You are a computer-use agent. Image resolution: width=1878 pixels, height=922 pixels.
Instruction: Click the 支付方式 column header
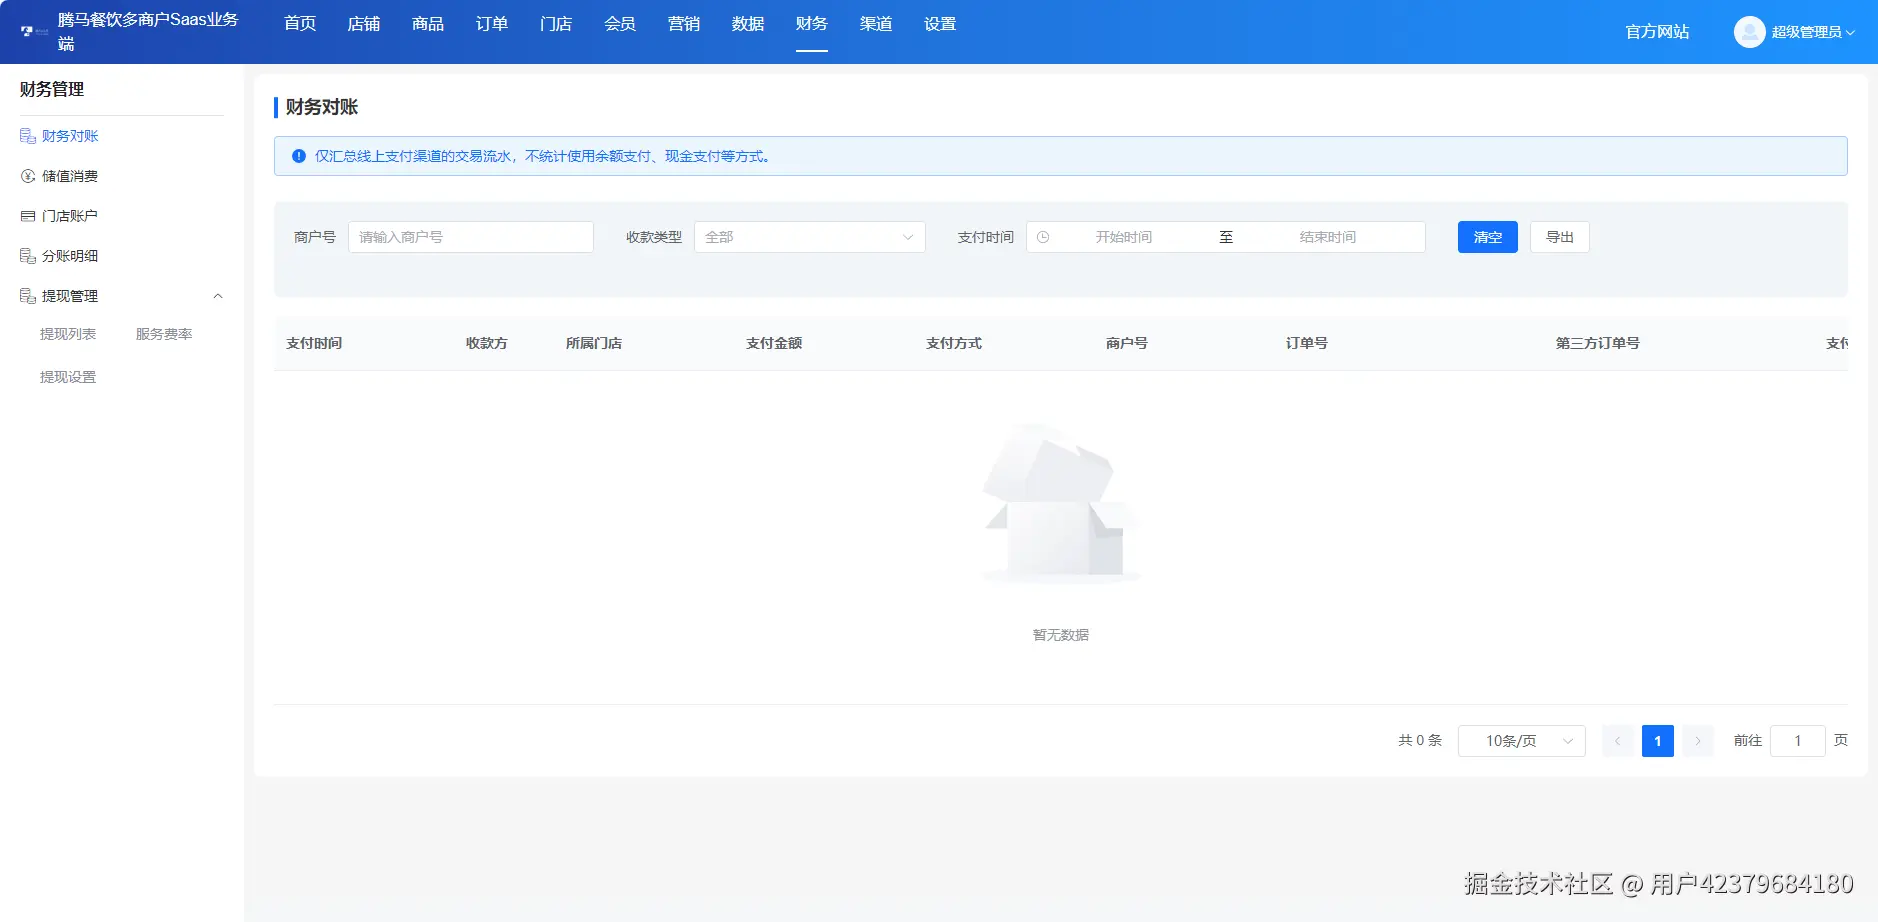(954, 343)
